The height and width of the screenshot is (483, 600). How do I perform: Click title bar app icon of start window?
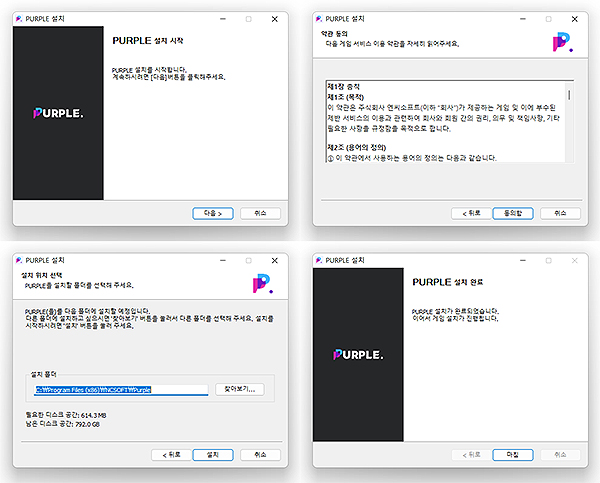click(19, 19)
